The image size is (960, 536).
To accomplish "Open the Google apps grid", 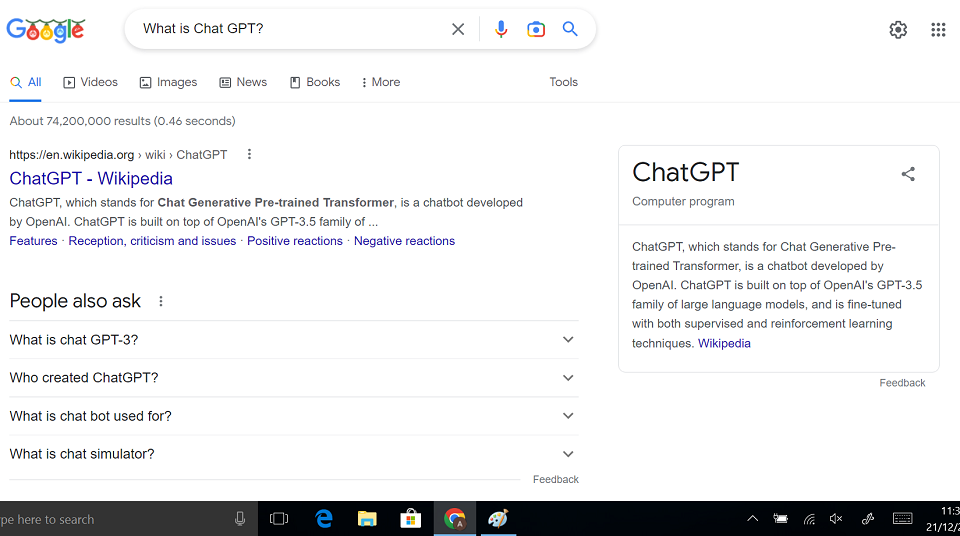I will click(x=938, y=30).
